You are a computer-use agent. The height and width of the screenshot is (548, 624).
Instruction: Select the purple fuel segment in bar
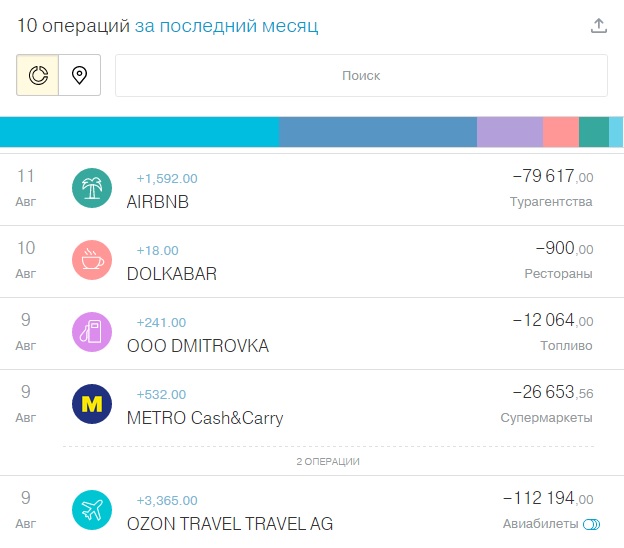[510, 132]
